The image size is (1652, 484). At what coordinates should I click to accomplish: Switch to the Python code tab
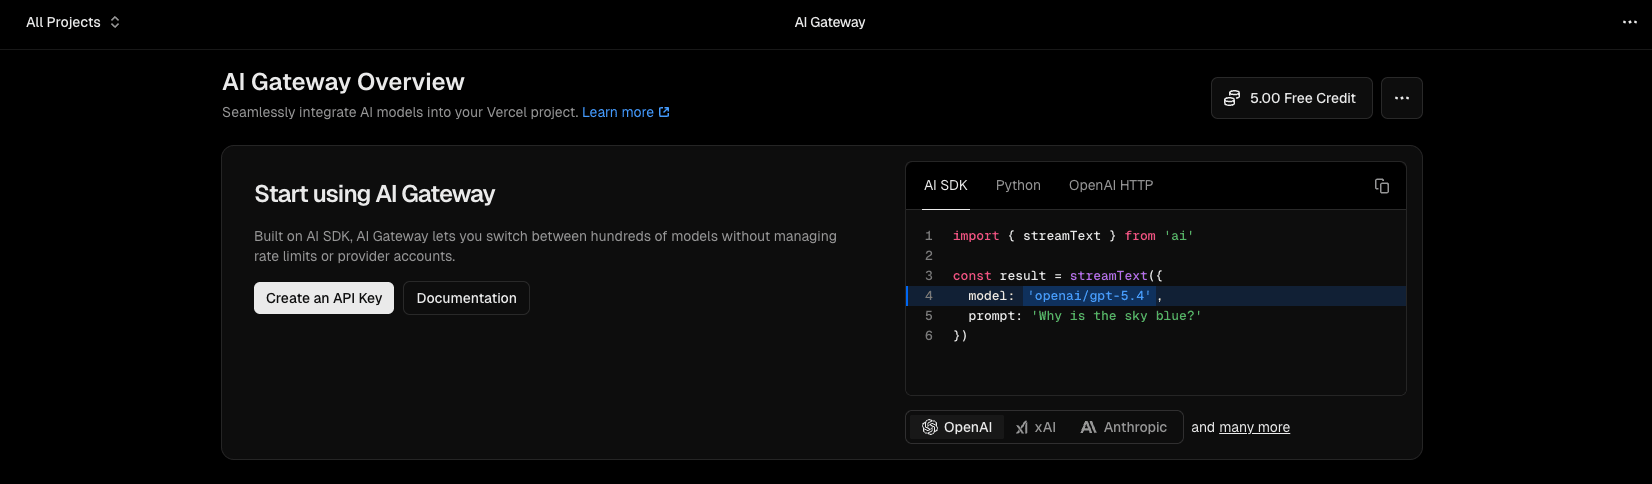coord(1018,185)
